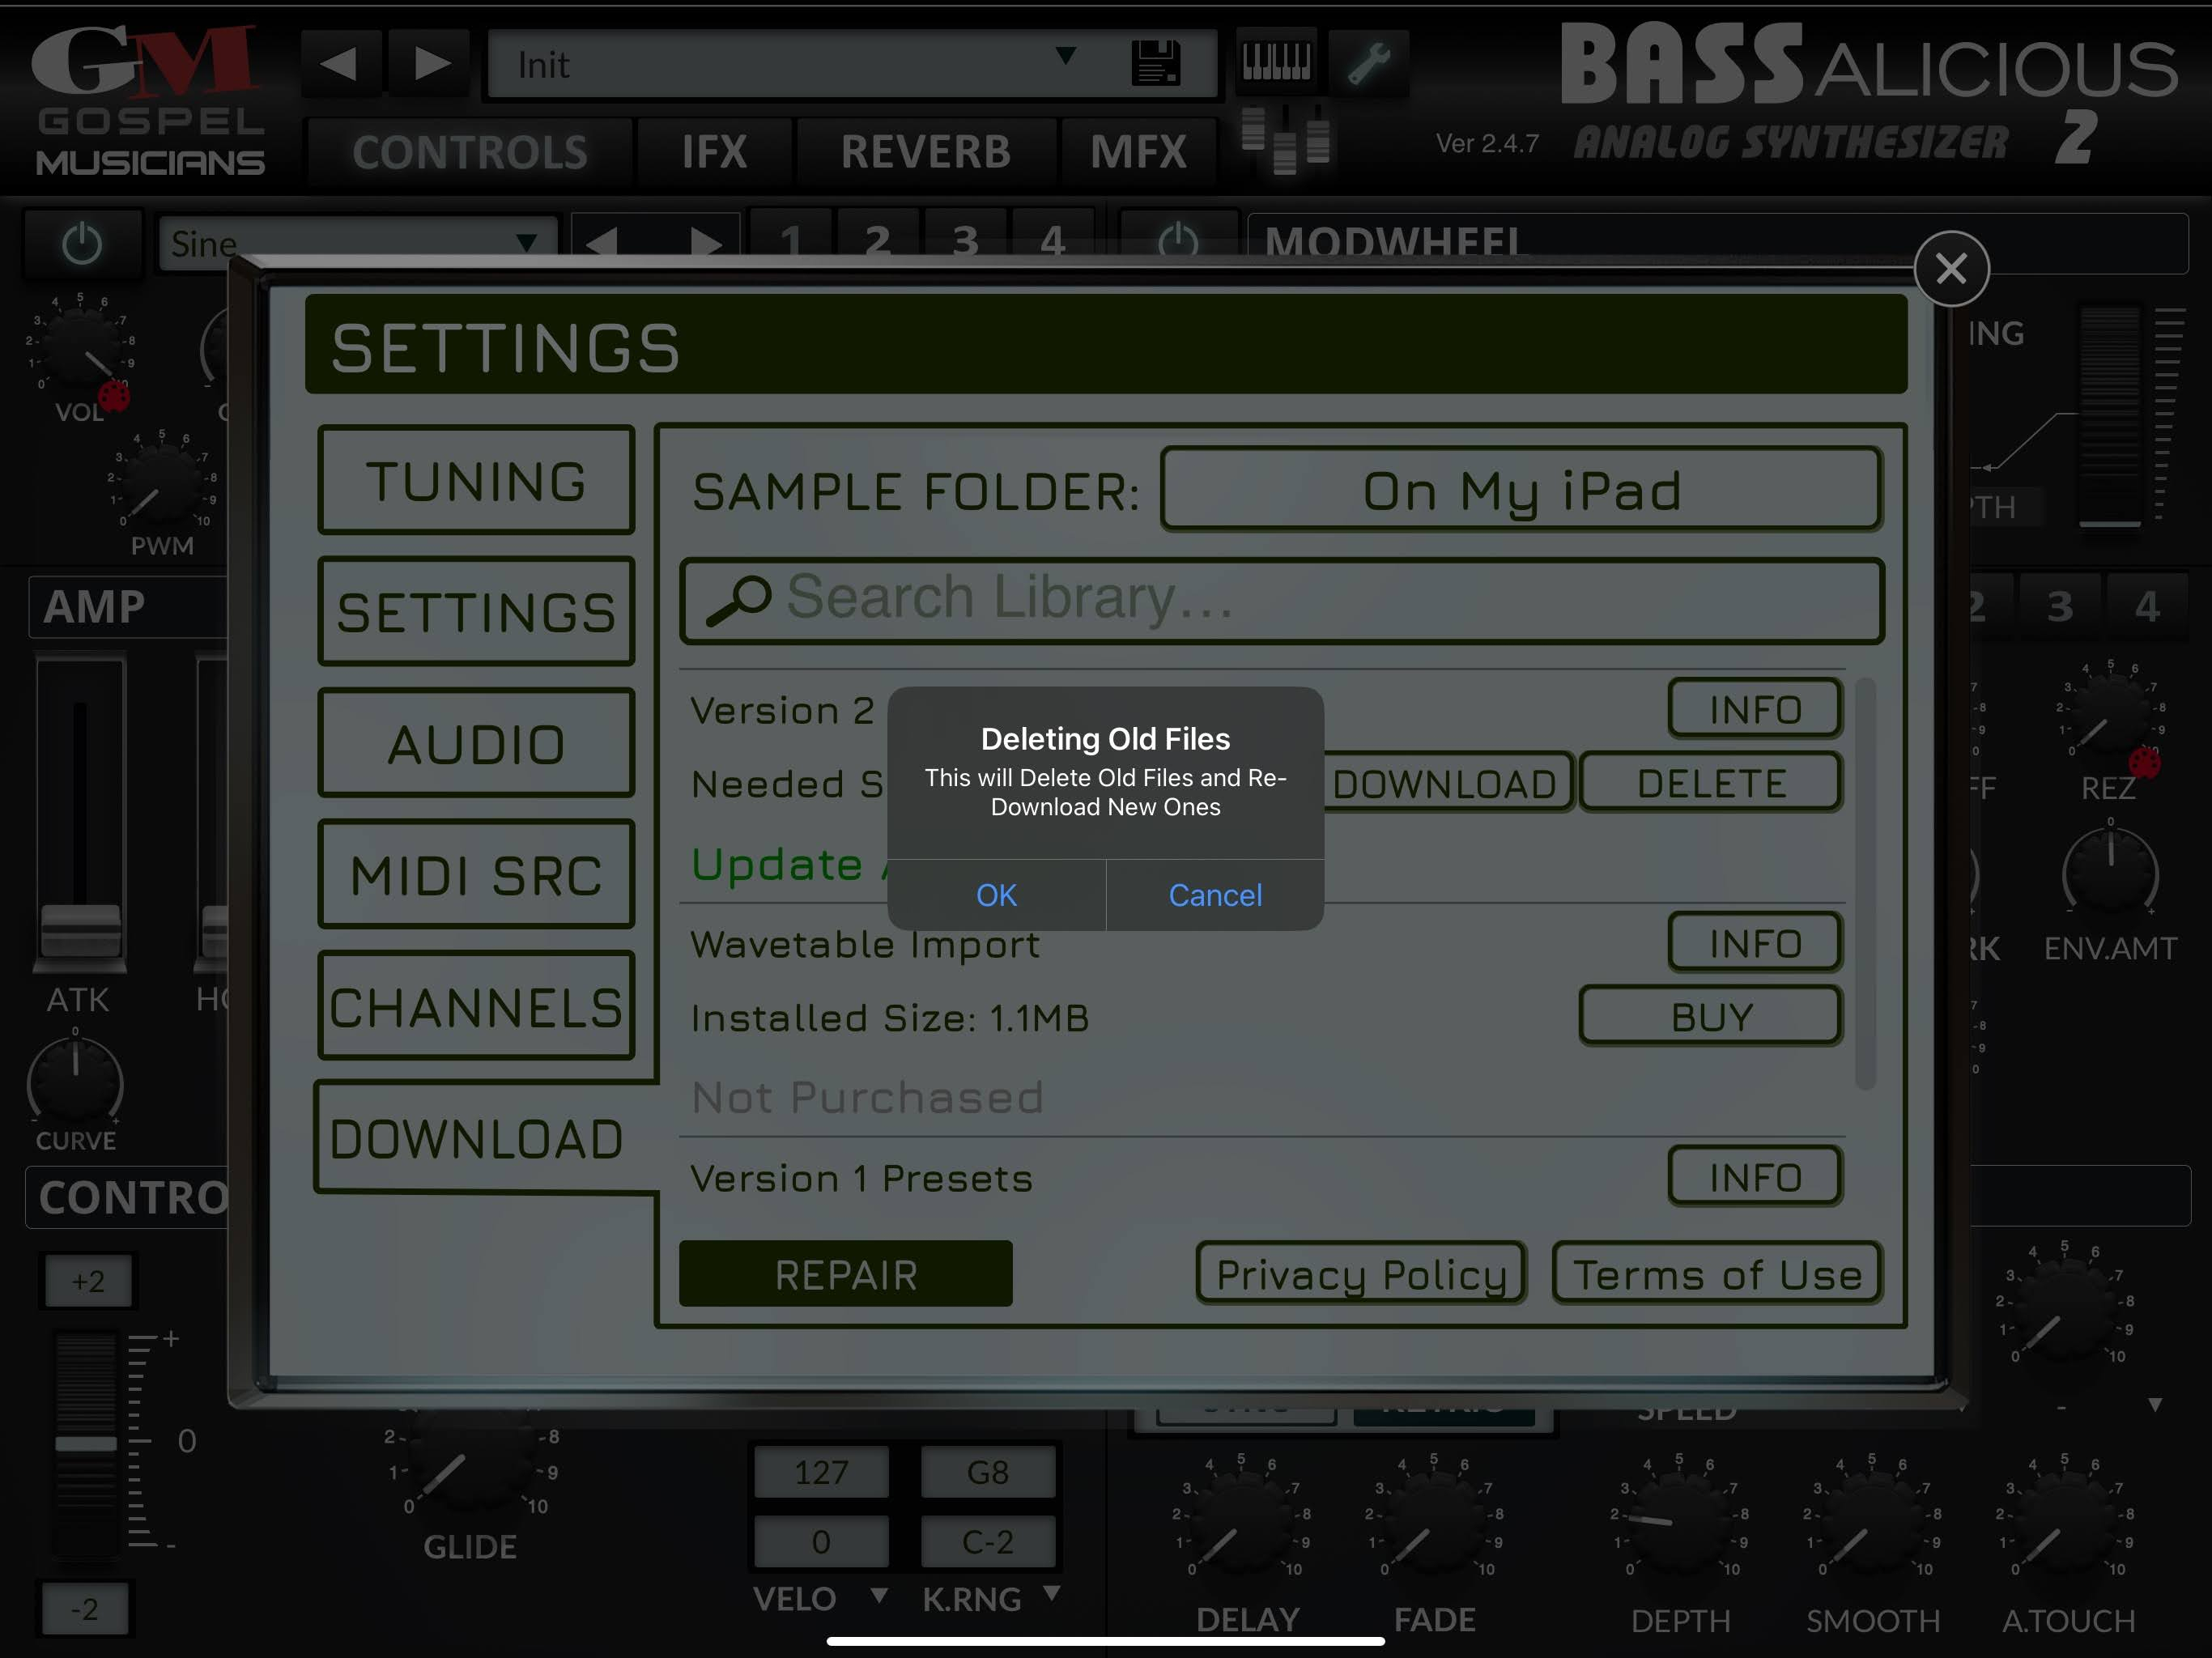Click the library list scrollbar
Viewport: 2212px width, 1658px height.
(x=1864, y=884)
